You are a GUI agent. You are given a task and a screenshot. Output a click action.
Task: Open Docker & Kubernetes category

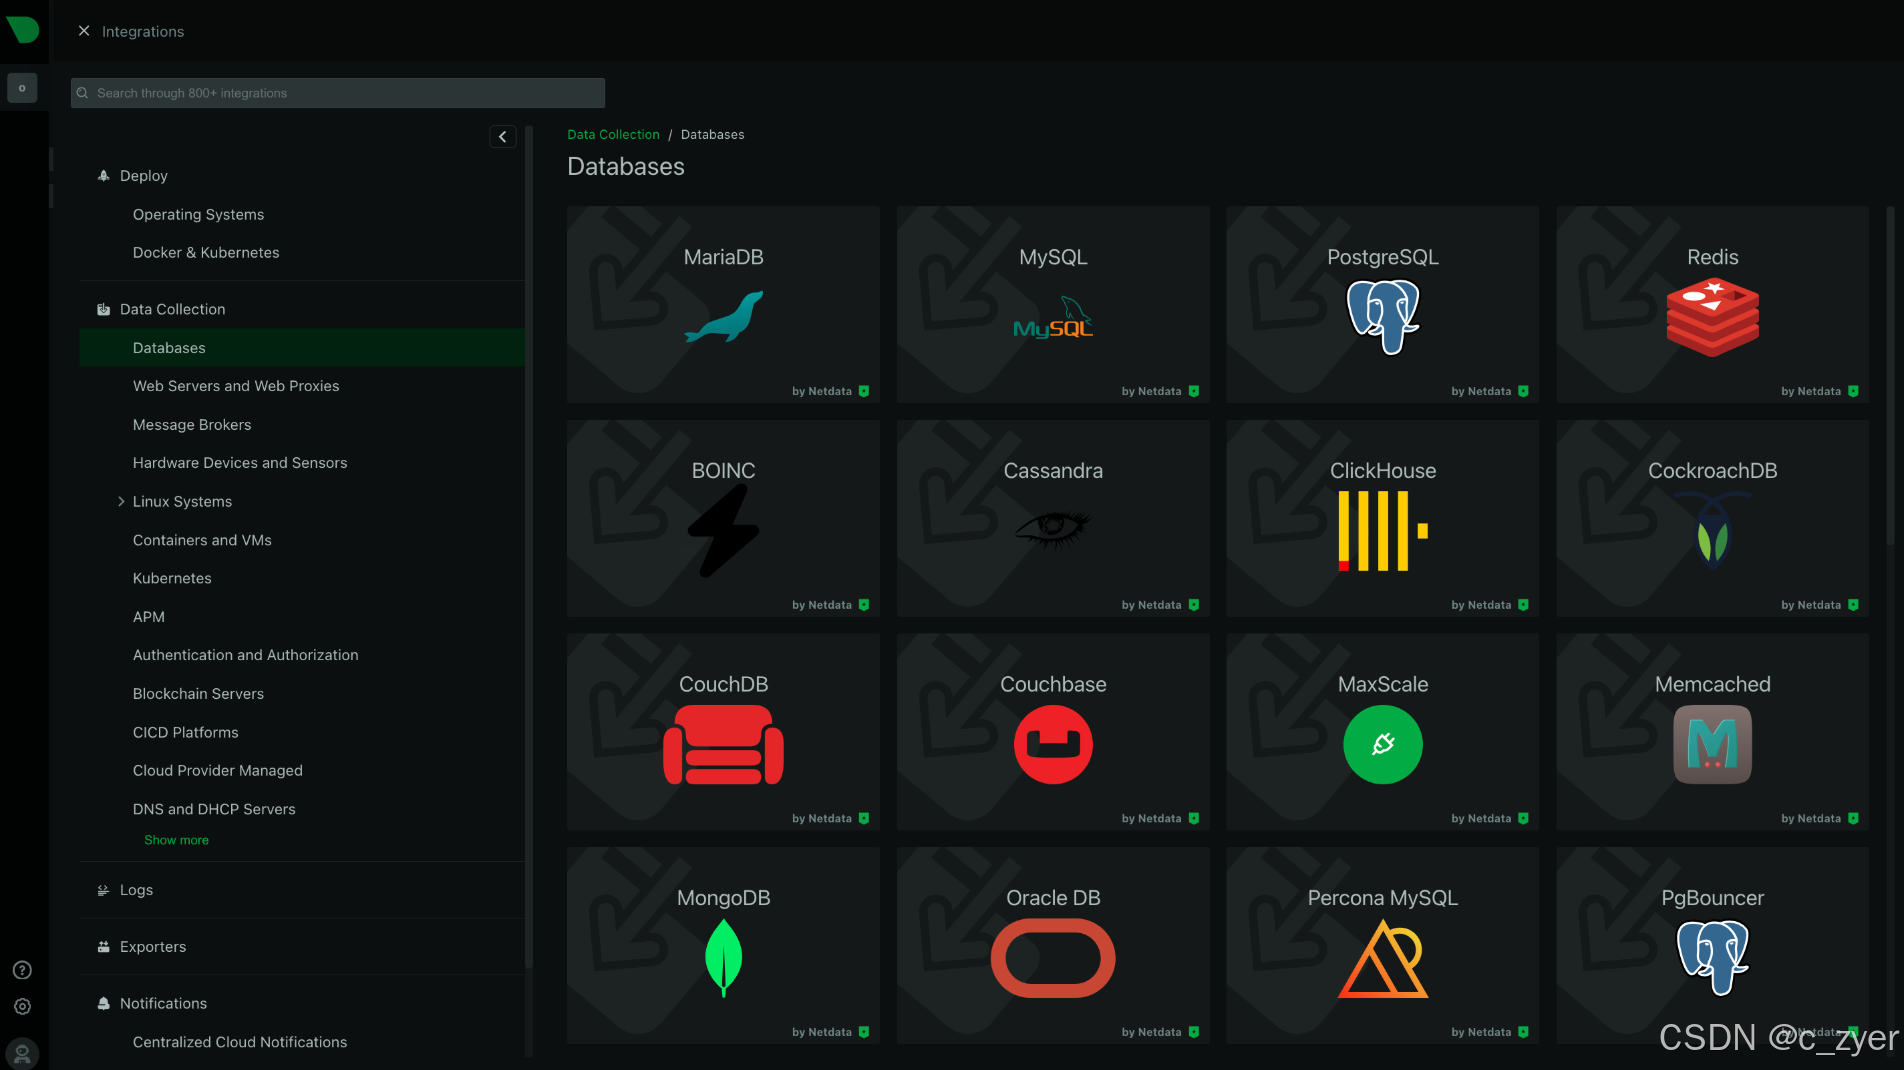coord(206,252)
